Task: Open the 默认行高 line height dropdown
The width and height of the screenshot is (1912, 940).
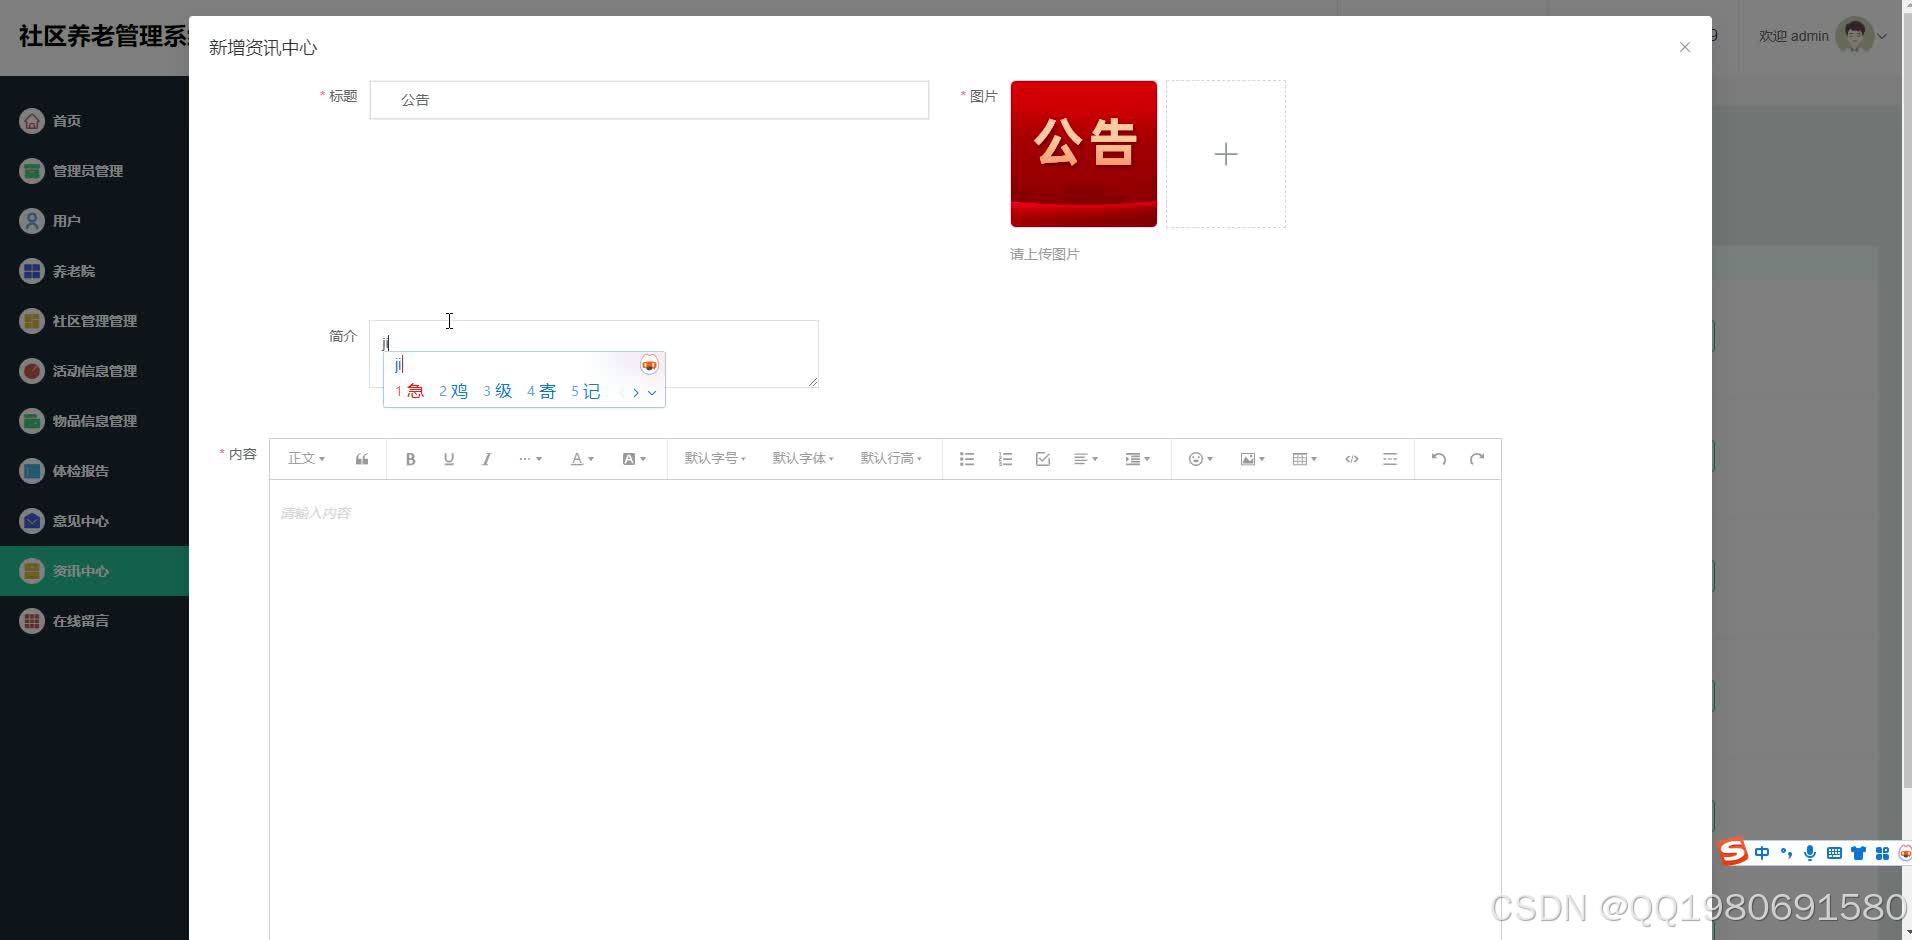Action: point(891,458)
